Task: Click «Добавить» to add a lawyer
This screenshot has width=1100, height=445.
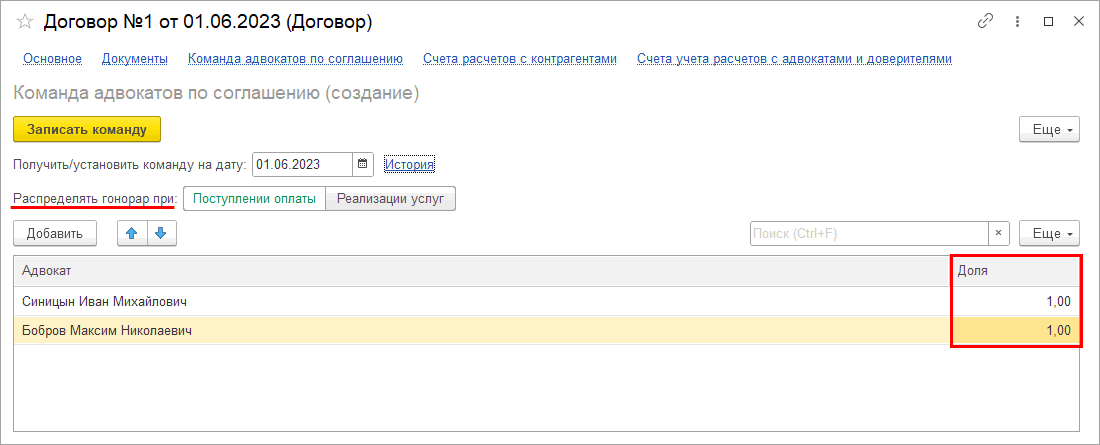Action: click(x=54, y=233)
